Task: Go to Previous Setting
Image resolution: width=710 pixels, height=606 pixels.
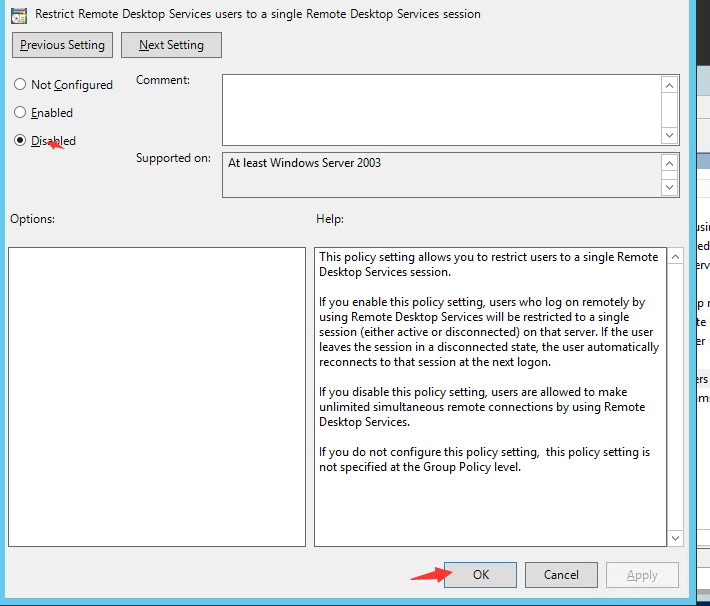Action: (x=62, y=45)
